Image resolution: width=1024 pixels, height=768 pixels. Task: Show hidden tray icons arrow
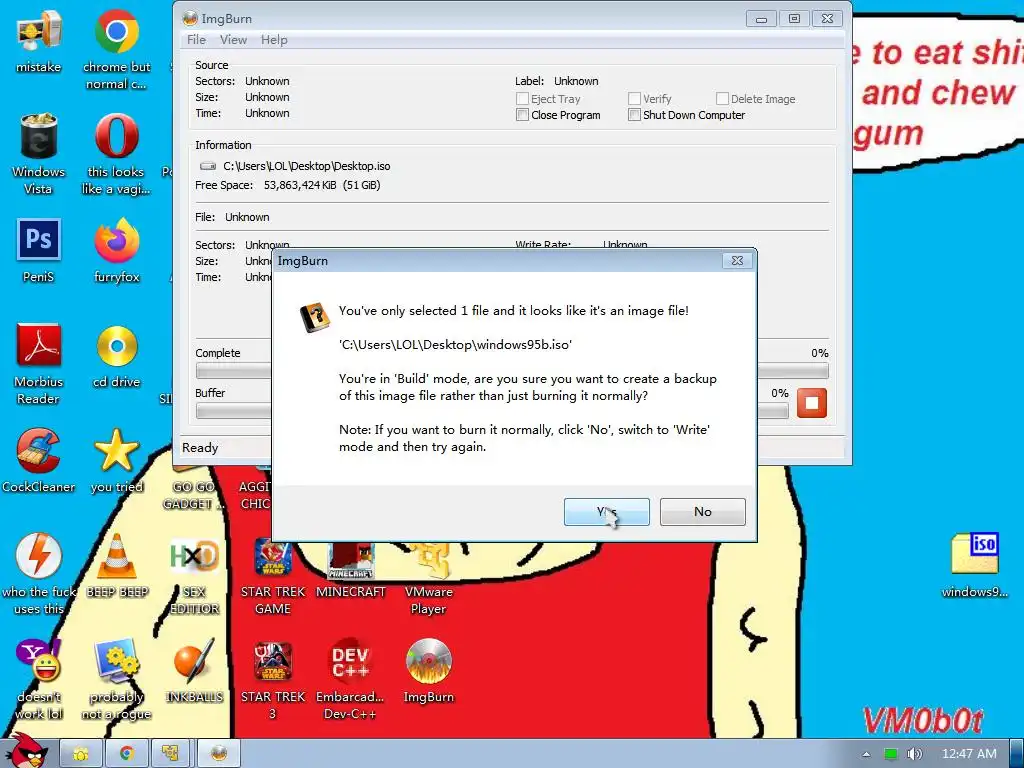click(866, 754)
